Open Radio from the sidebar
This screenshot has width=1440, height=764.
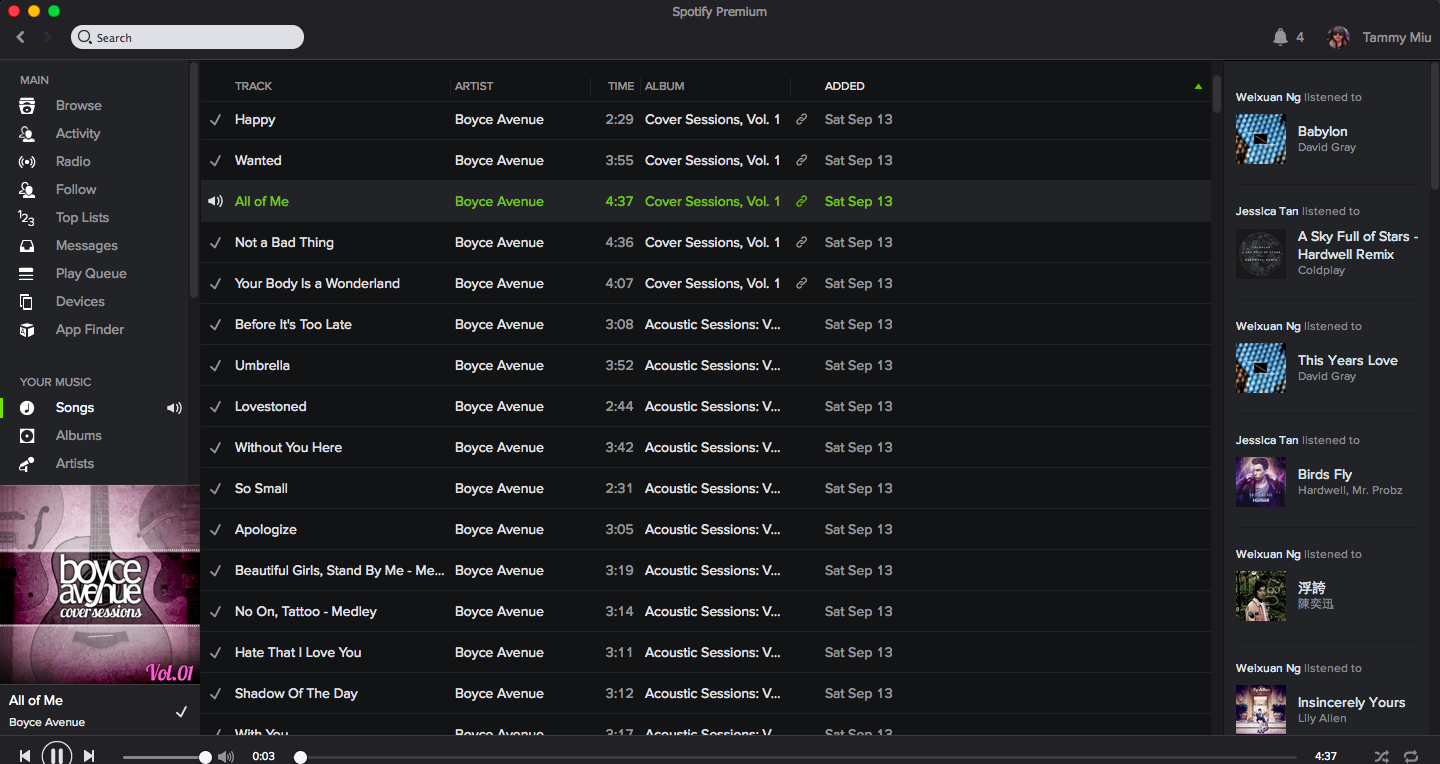[73, 161]
